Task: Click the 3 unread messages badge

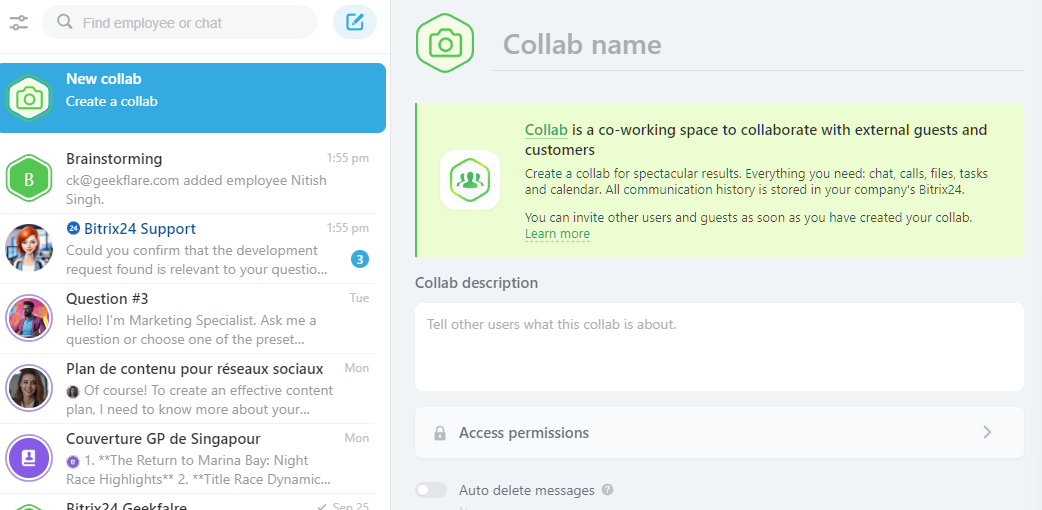Action: click(x=360, y=260)
